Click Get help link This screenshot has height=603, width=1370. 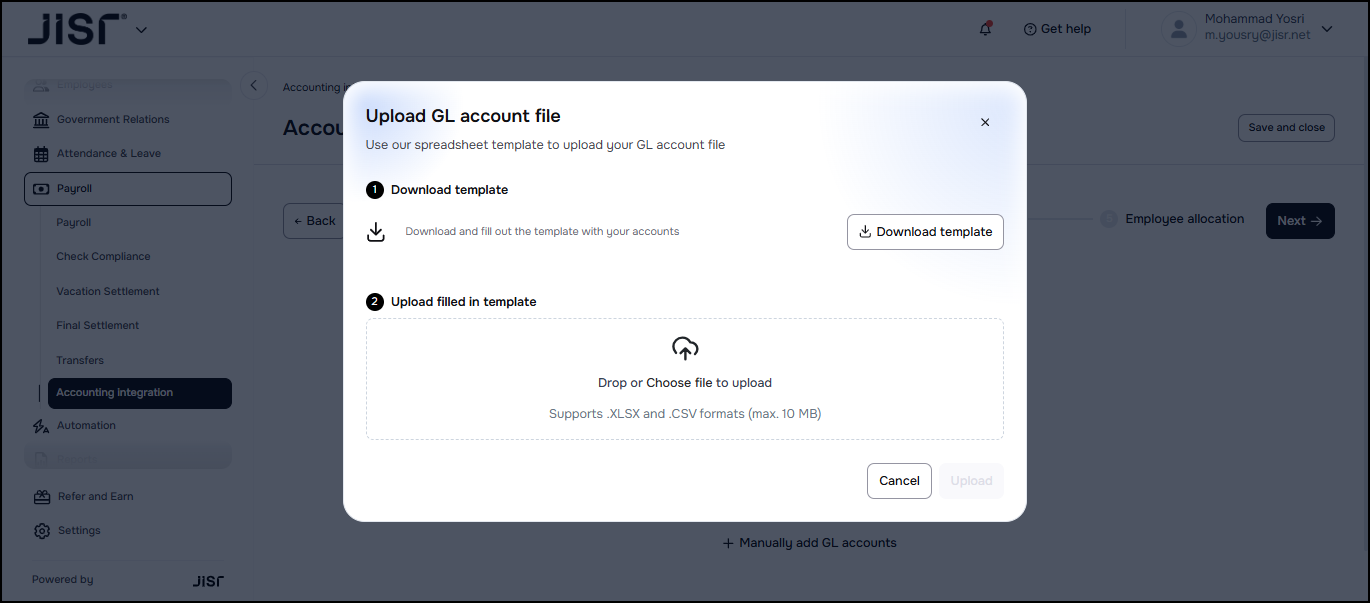click(x=1057, y=29)
